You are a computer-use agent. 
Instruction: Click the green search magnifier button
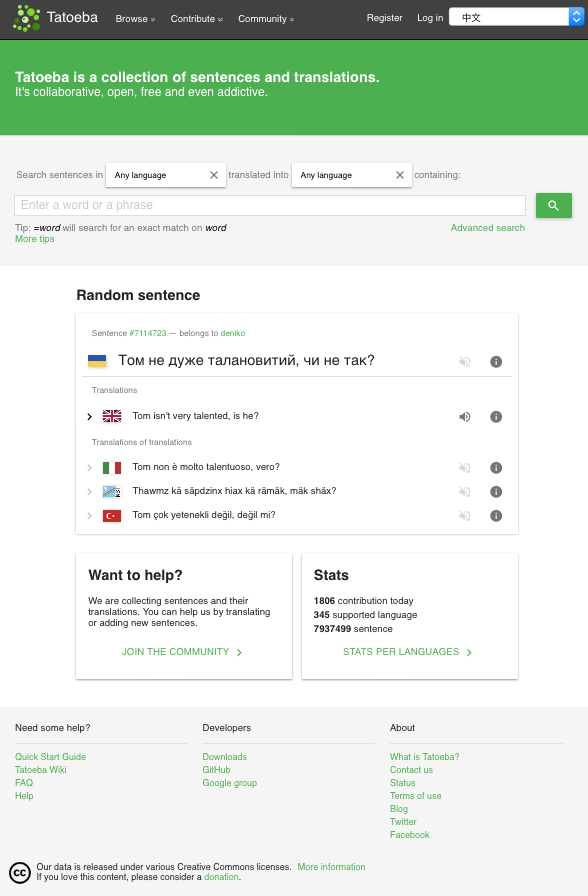click(x=554, y=205)
